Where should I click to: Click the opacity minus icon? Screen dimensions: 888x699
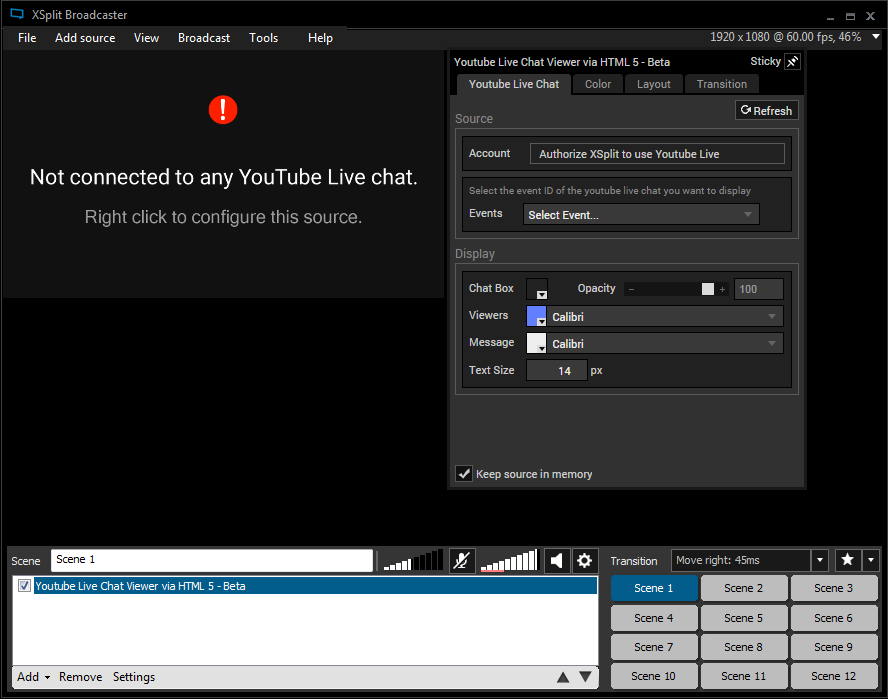tap(631, 289)
